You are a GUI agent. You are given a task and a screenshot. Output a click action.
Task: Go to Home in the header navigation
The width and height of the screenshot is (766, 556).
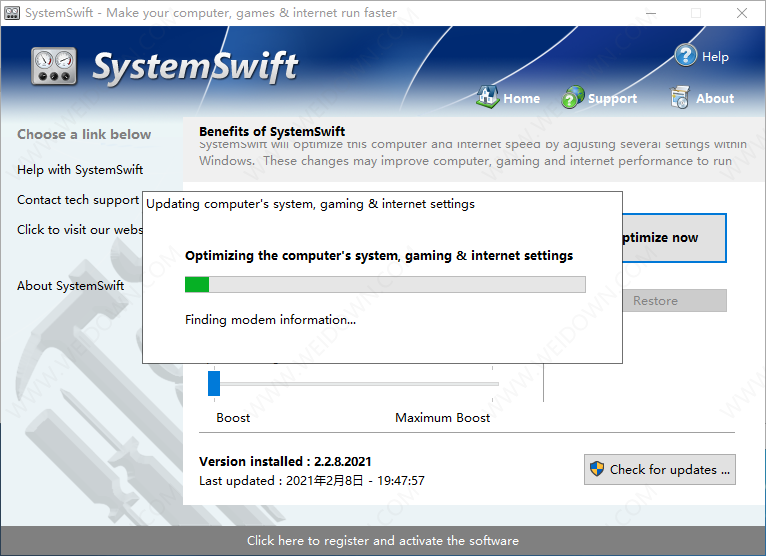click(521, 99)
